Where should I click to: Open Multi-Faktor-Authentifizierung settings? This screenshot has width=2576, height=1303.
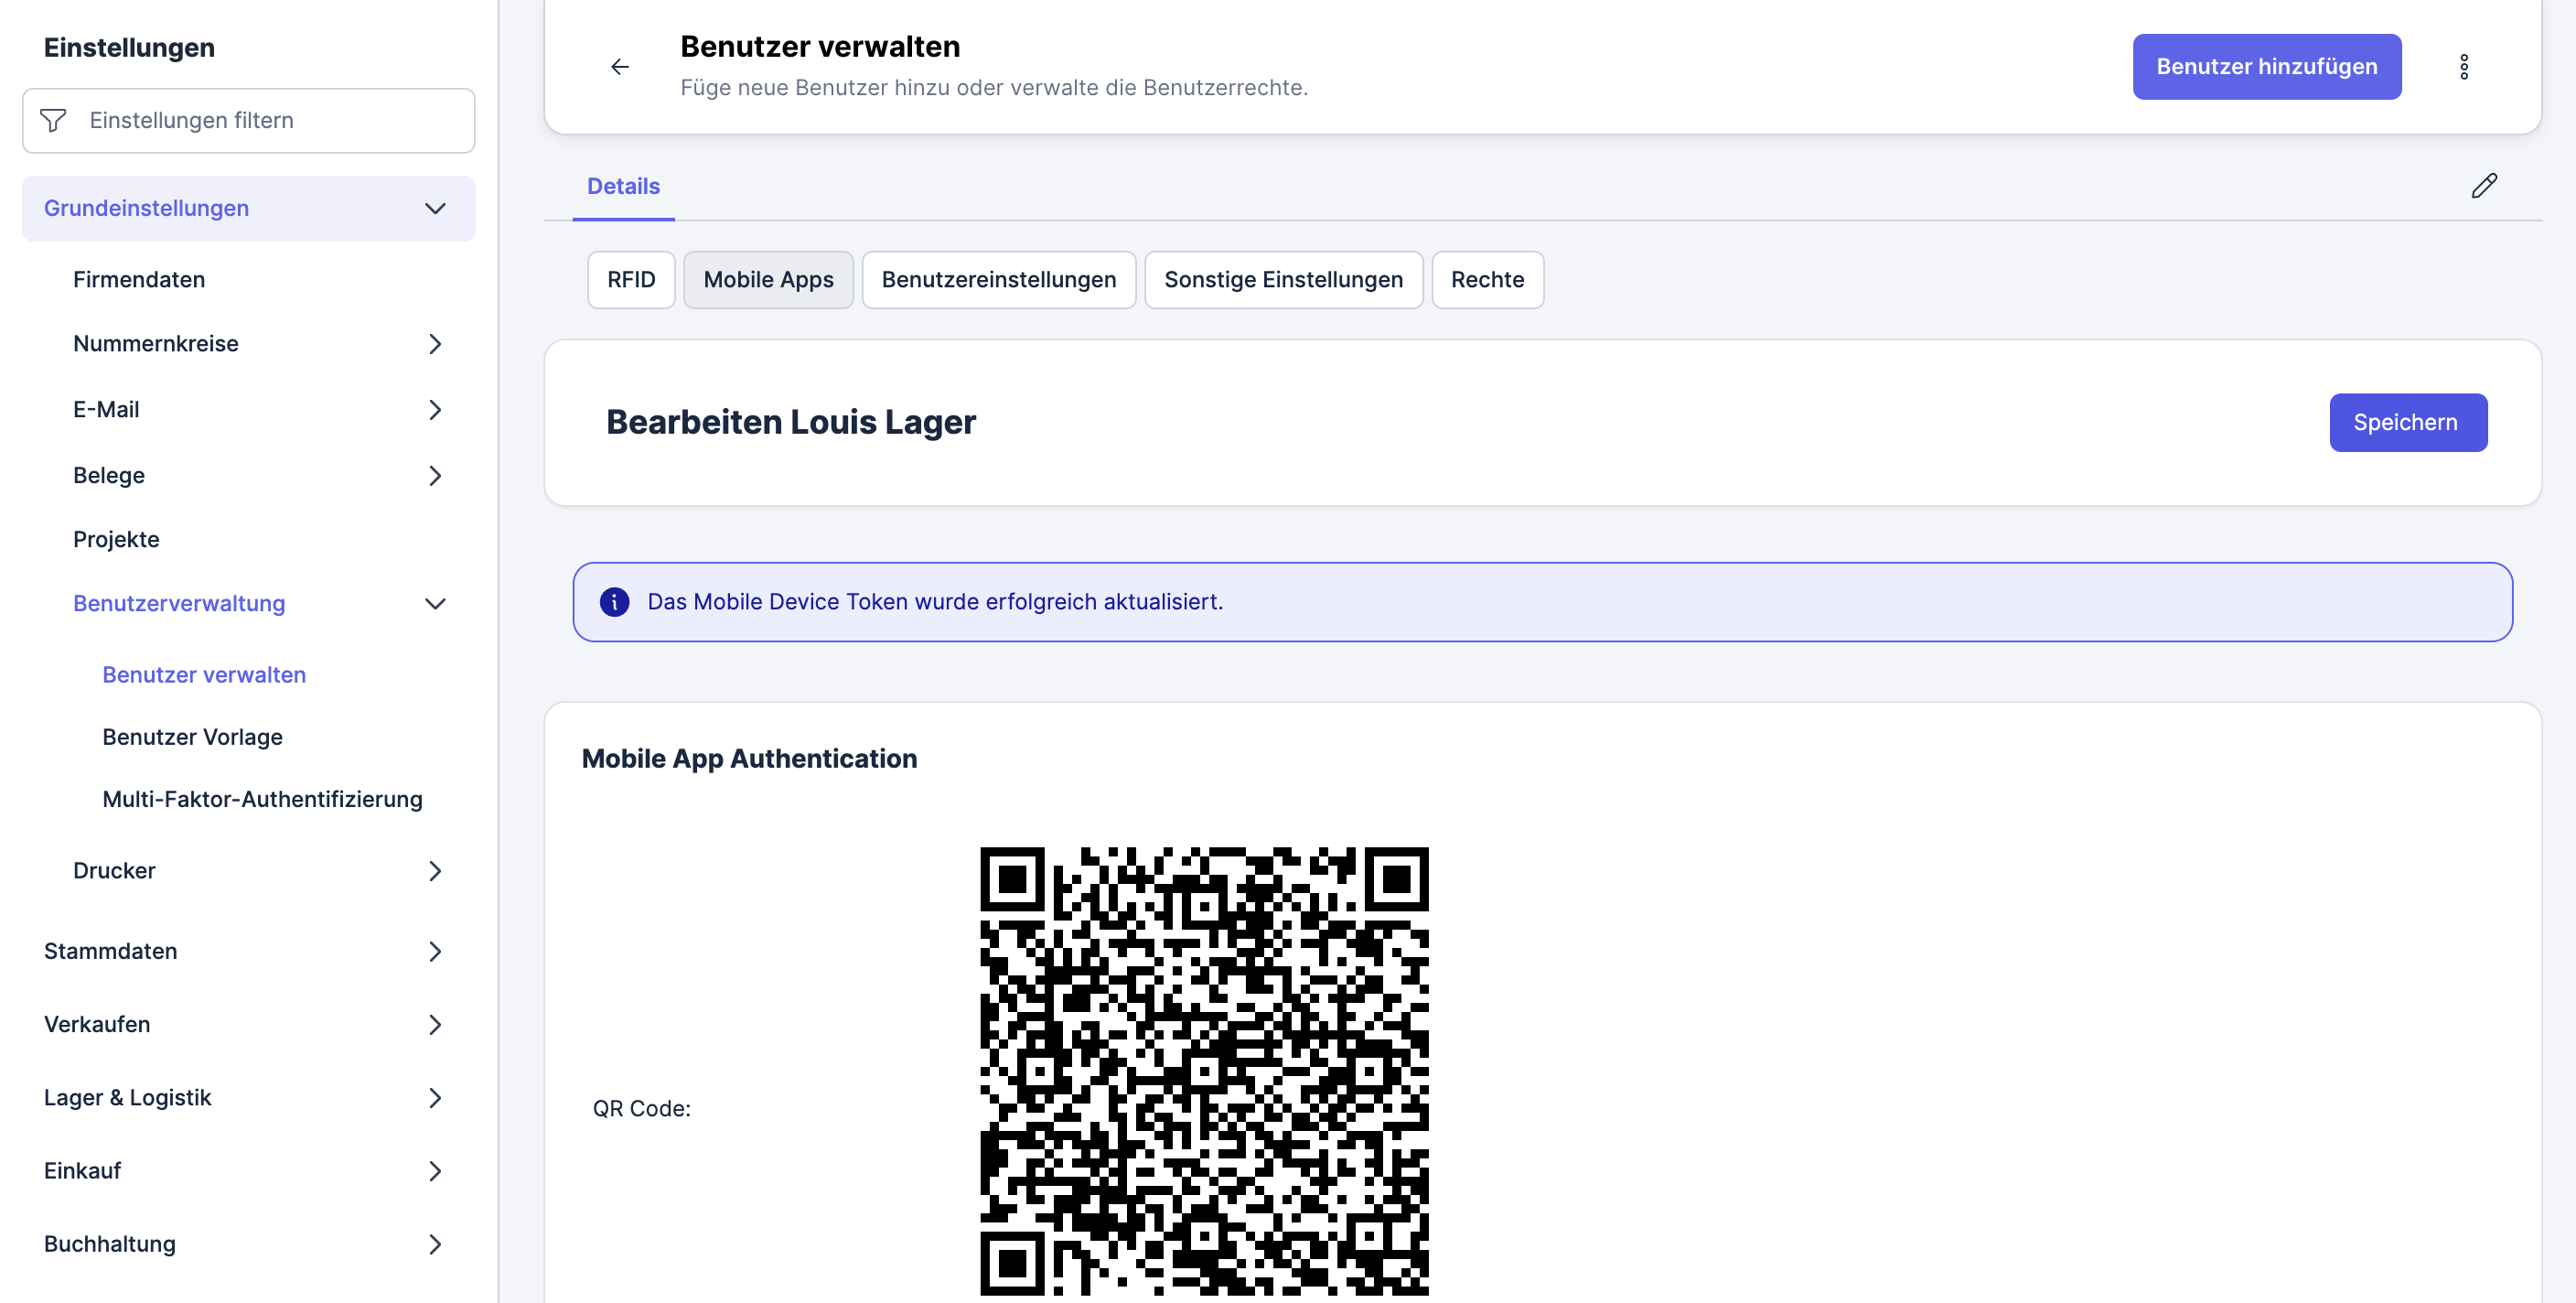(262, 799)
